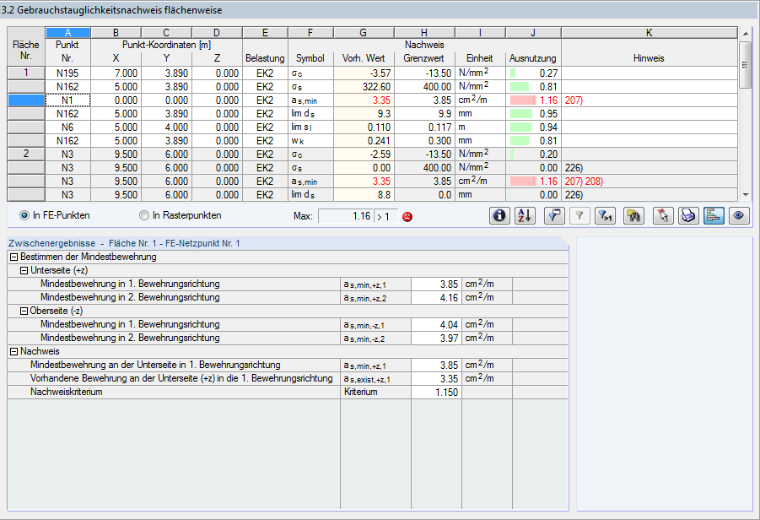Click the symbol cell wk
Viewport: 760px width, 520px height.
point(310,141)
